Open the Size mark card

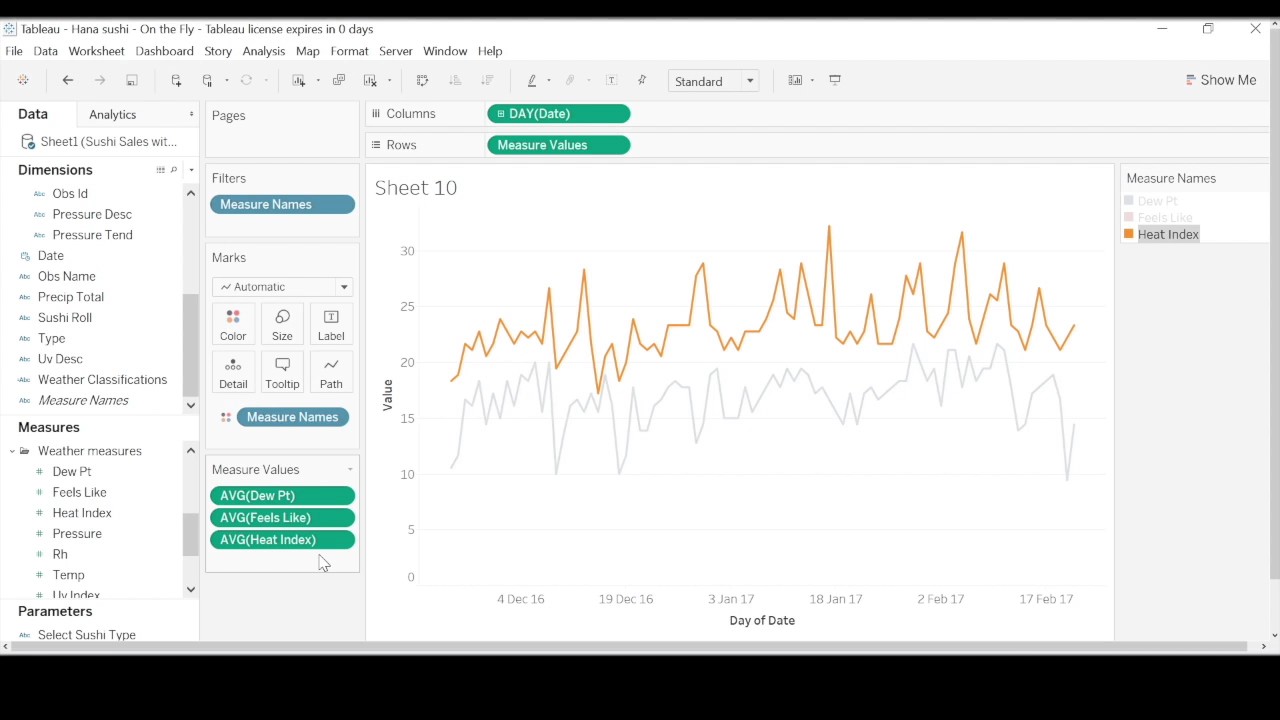click(x=282, y=324)
